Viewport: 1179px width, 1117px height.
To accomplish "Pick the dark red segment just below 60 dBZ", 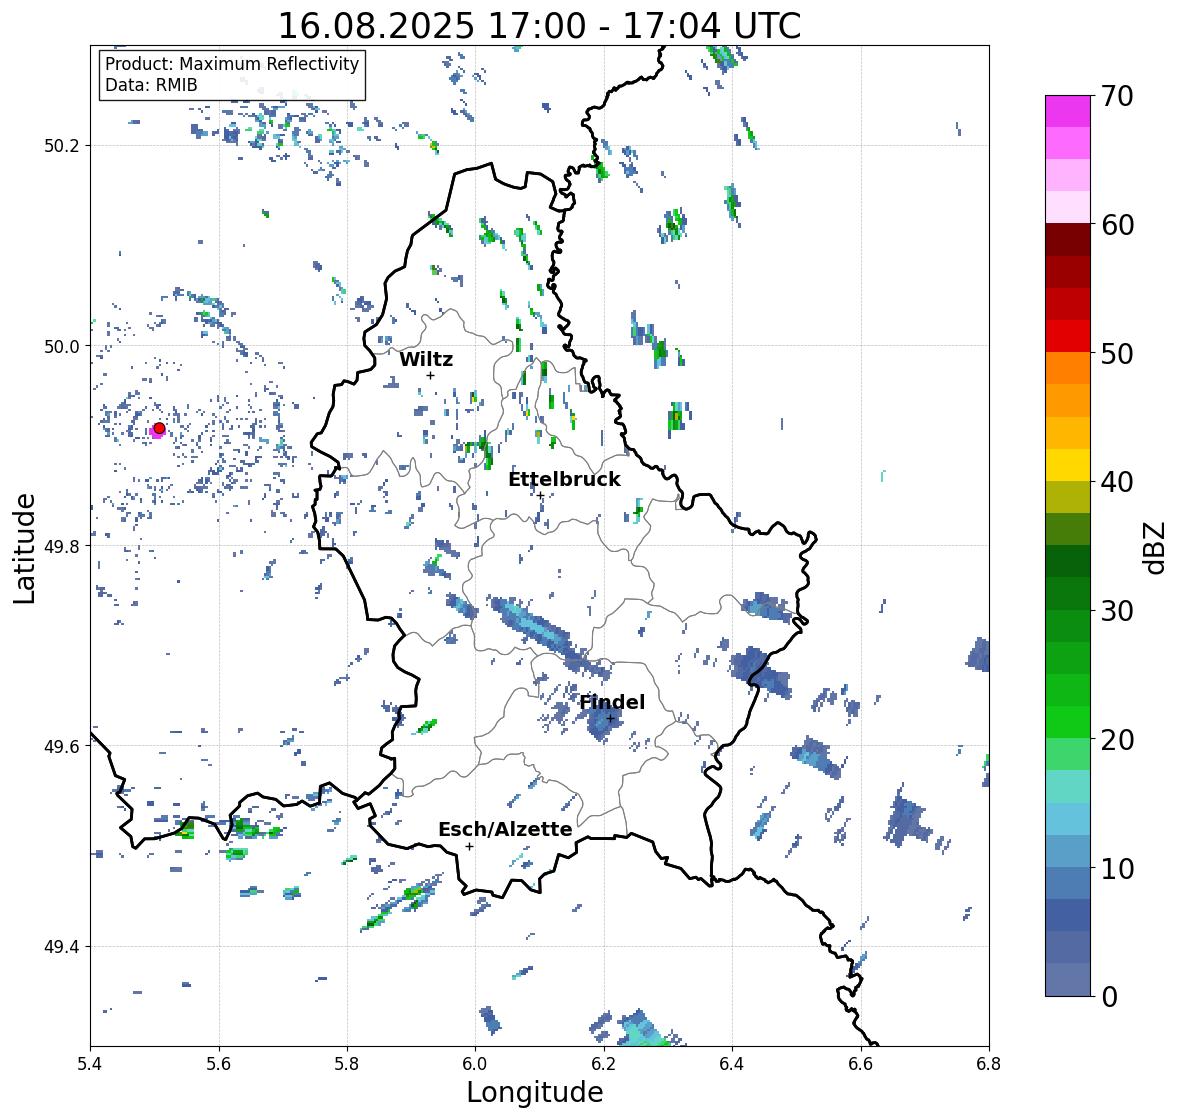I will click(1068, 240).
